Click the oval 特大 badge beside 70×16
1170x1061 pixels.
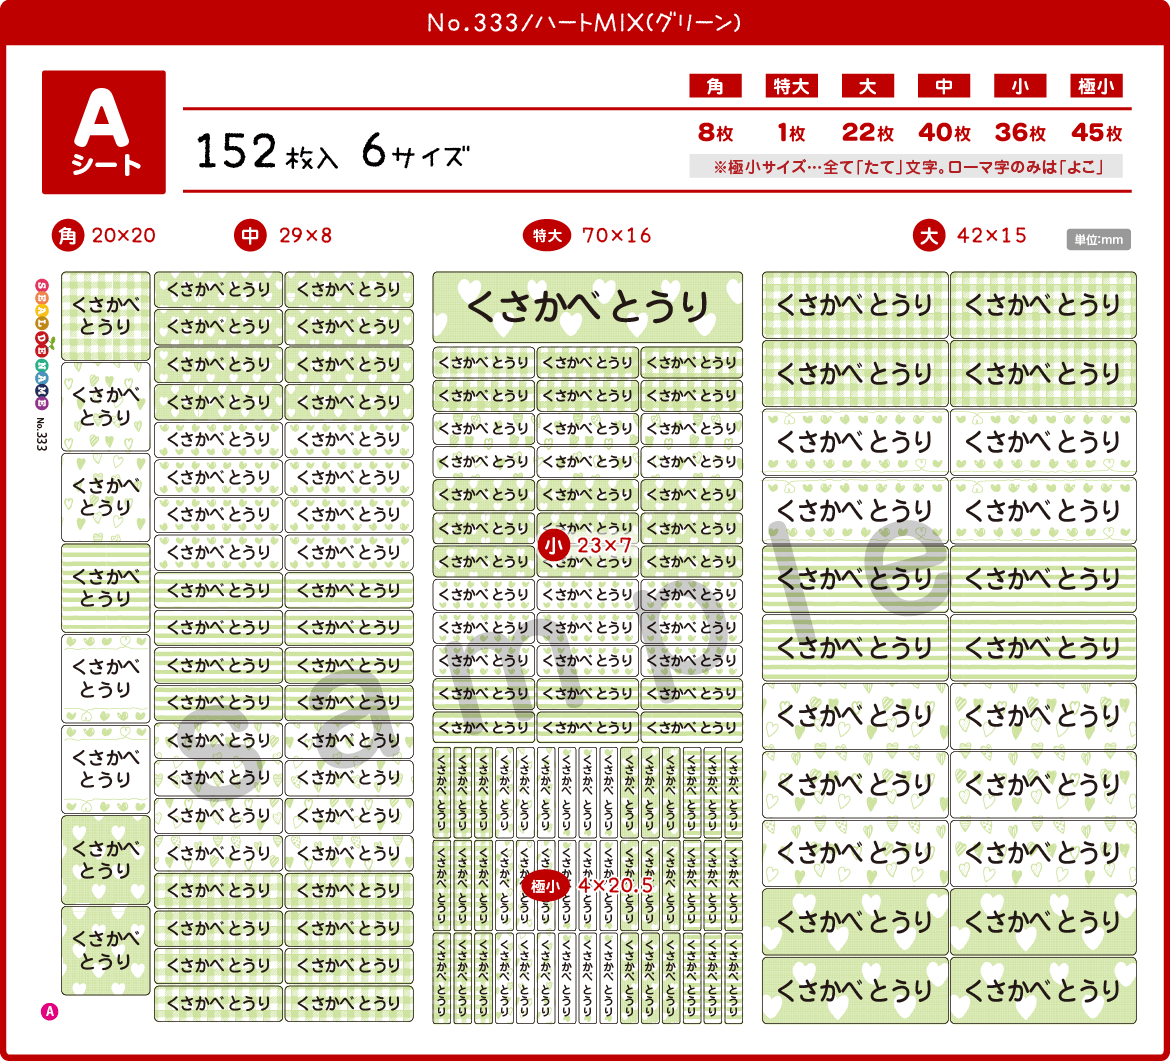tap(547, 236)
